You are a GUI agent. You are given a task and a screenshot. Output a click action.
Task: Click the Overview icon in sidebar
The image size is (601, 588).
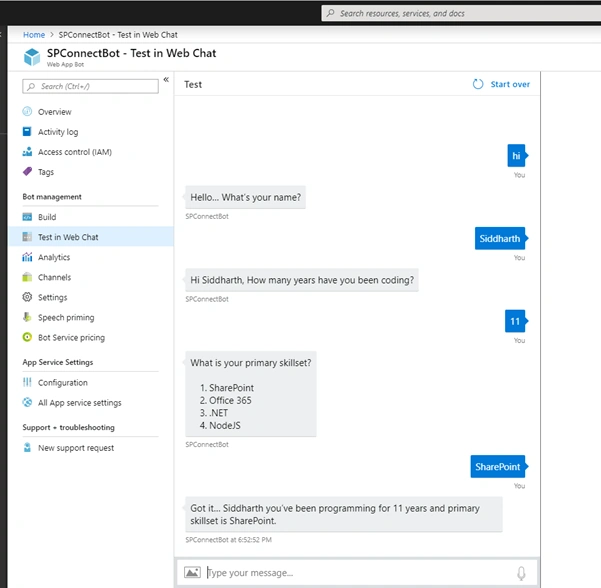(27, 112)
